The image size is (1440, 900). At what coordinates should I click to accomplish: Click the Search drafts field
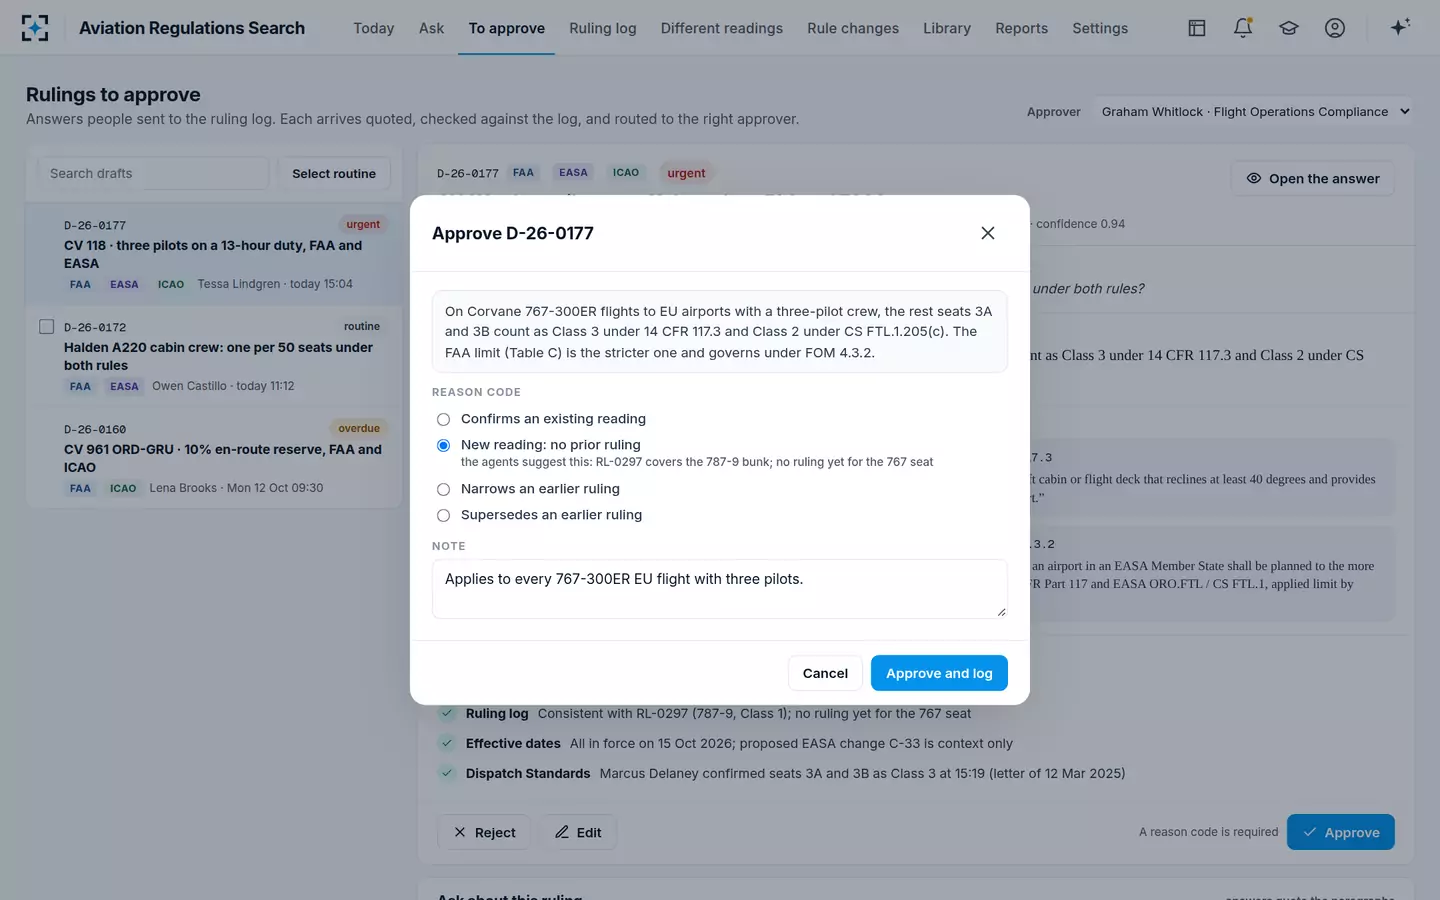(153, 173)
